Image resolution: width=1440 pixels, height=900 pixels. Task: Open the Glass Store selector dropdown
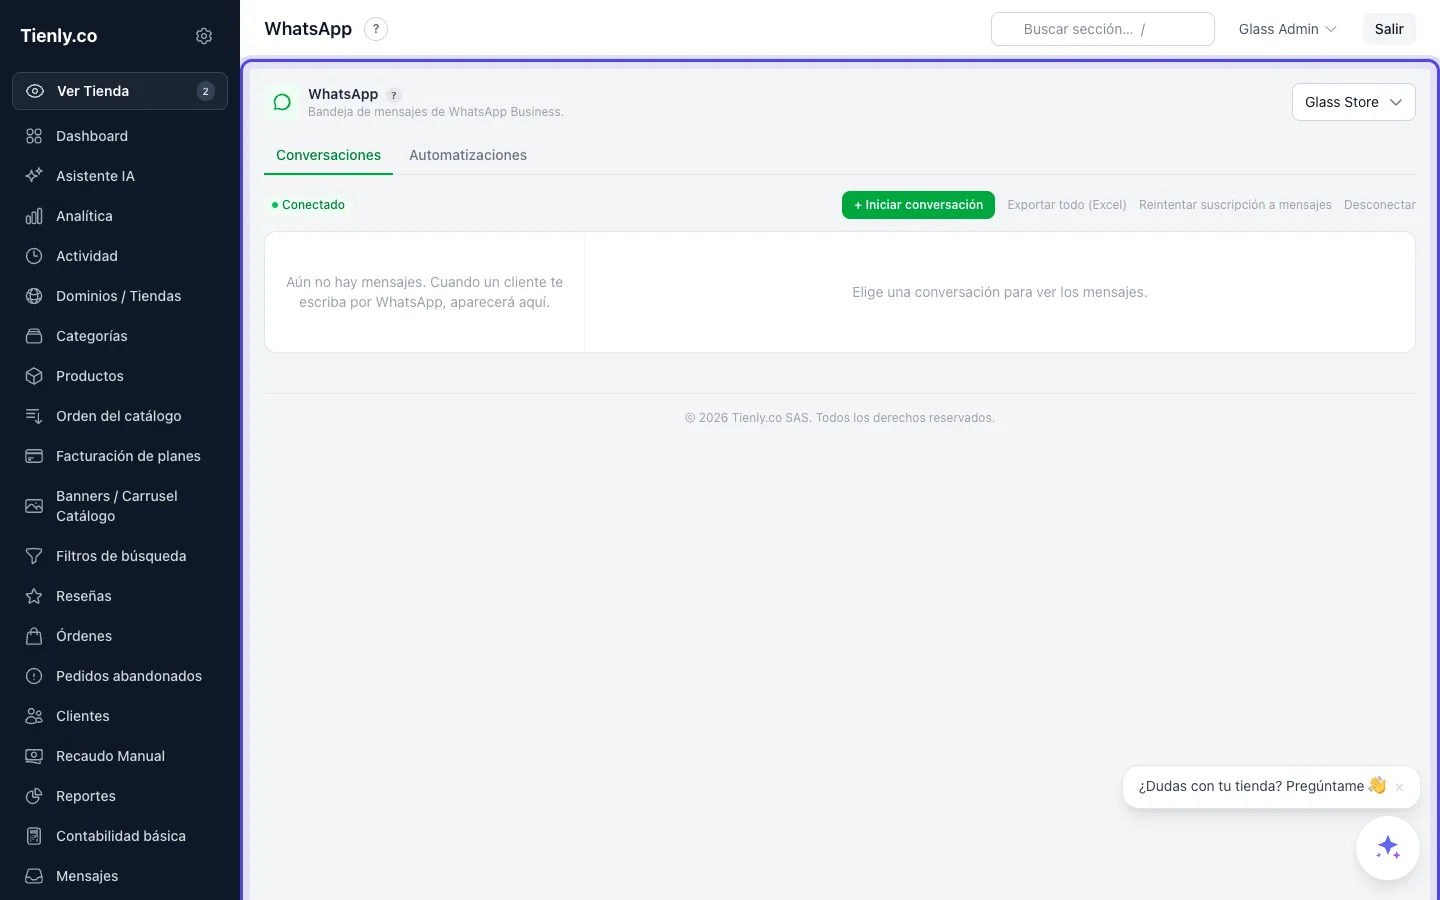1354,102
